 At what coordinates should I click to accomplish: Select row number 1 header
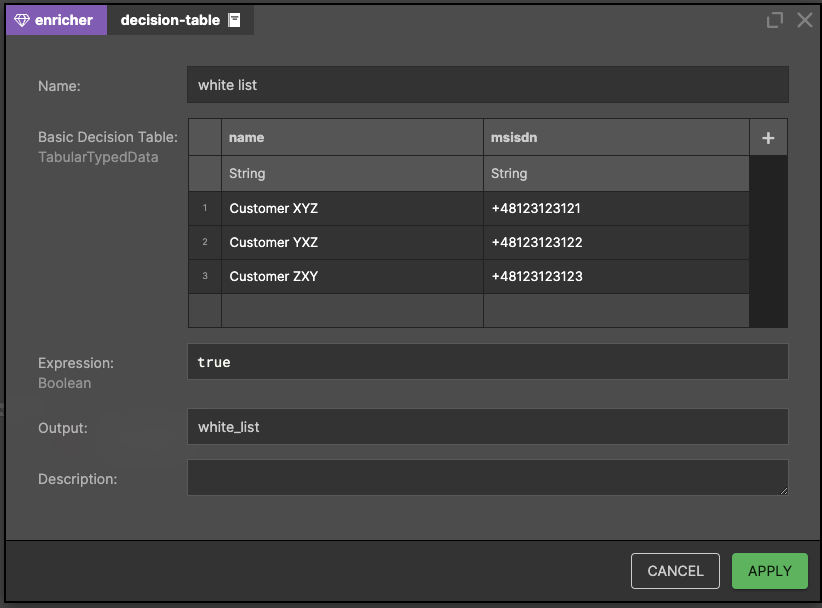point(205,209)
